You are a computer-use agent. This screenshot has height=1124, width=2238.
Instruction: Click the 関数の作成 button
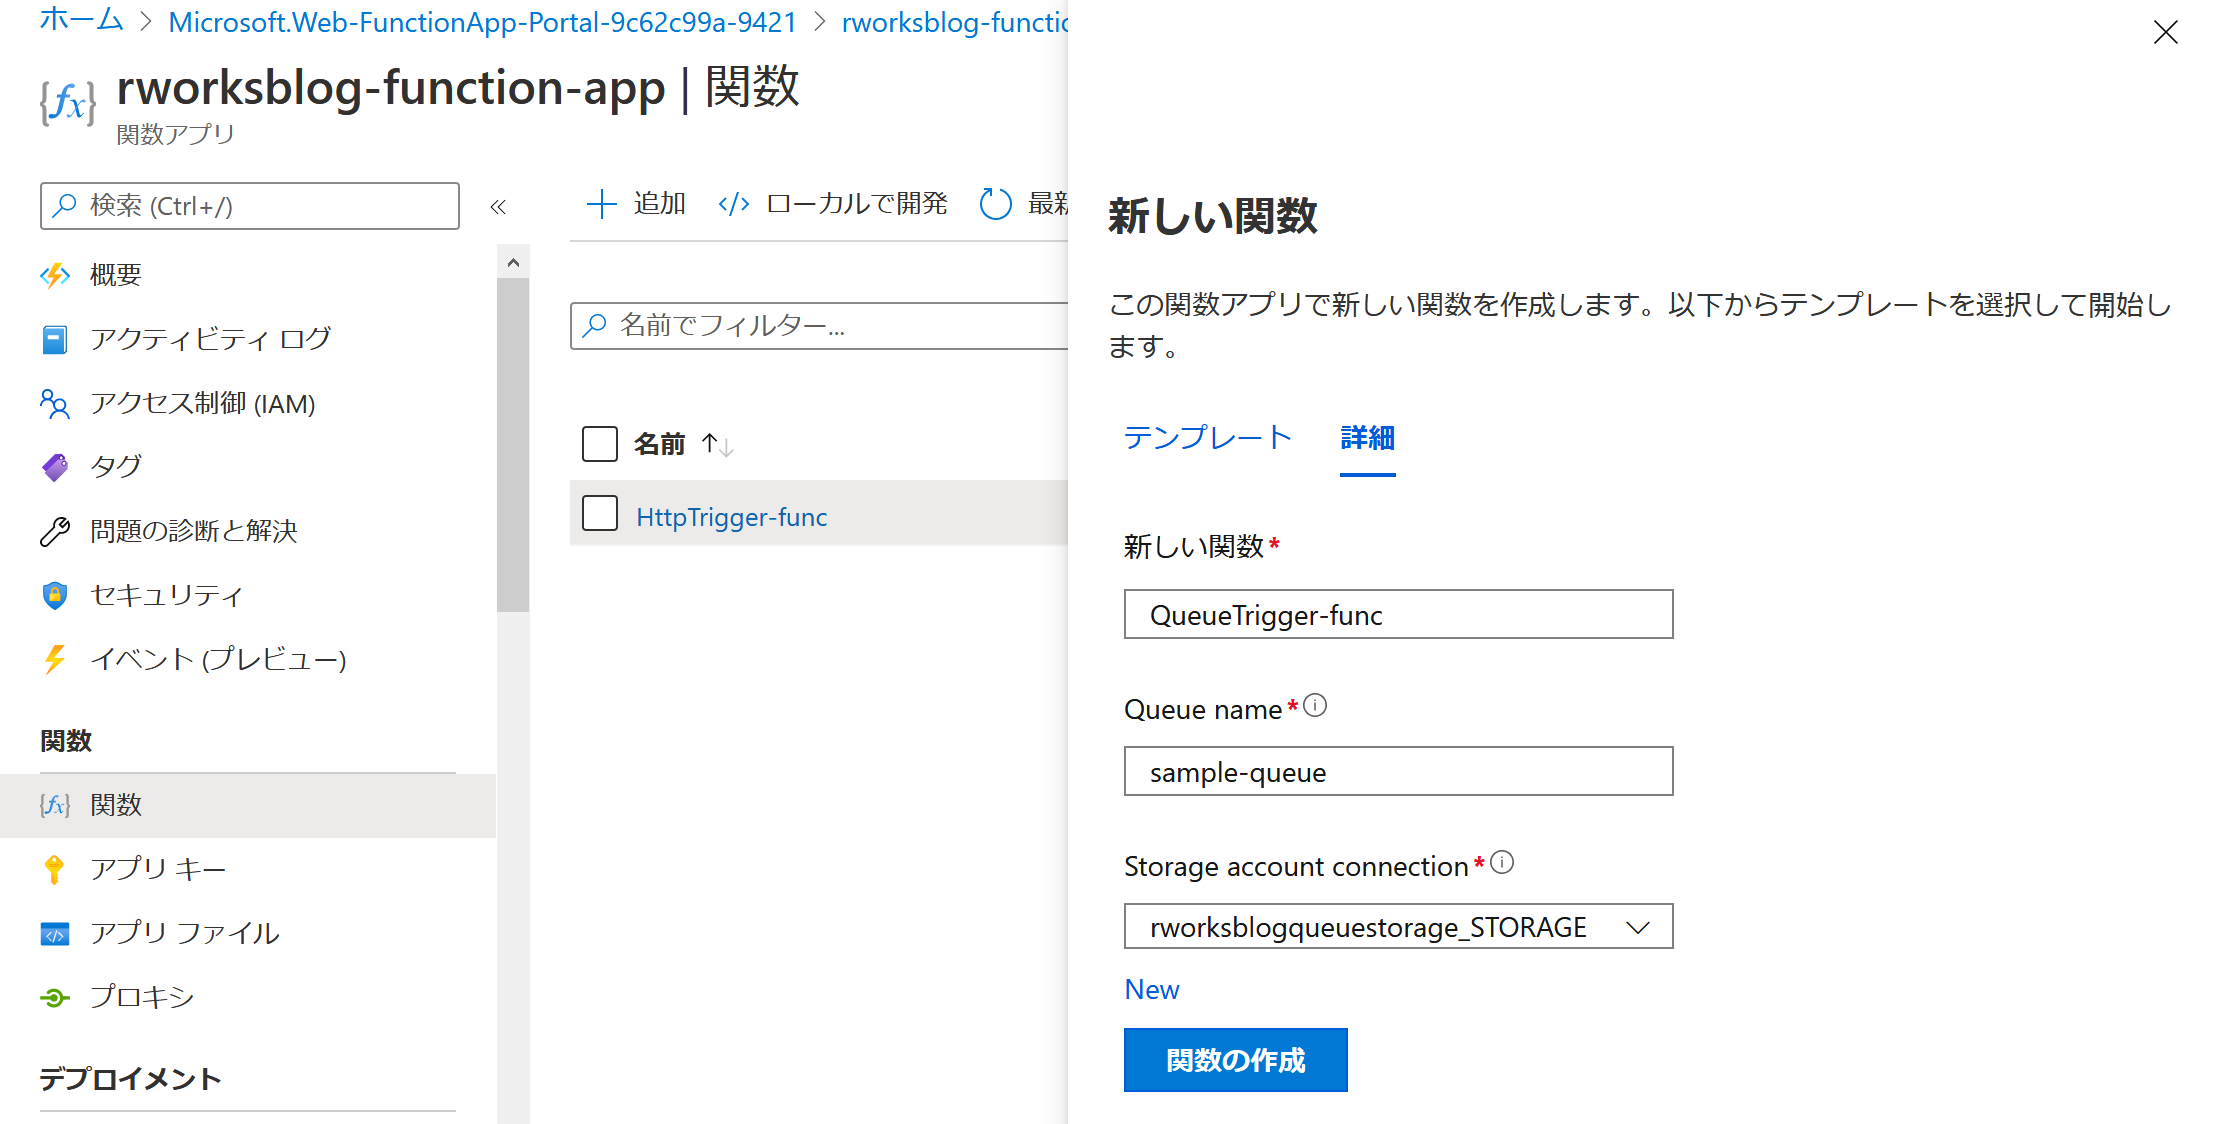1235,1060
